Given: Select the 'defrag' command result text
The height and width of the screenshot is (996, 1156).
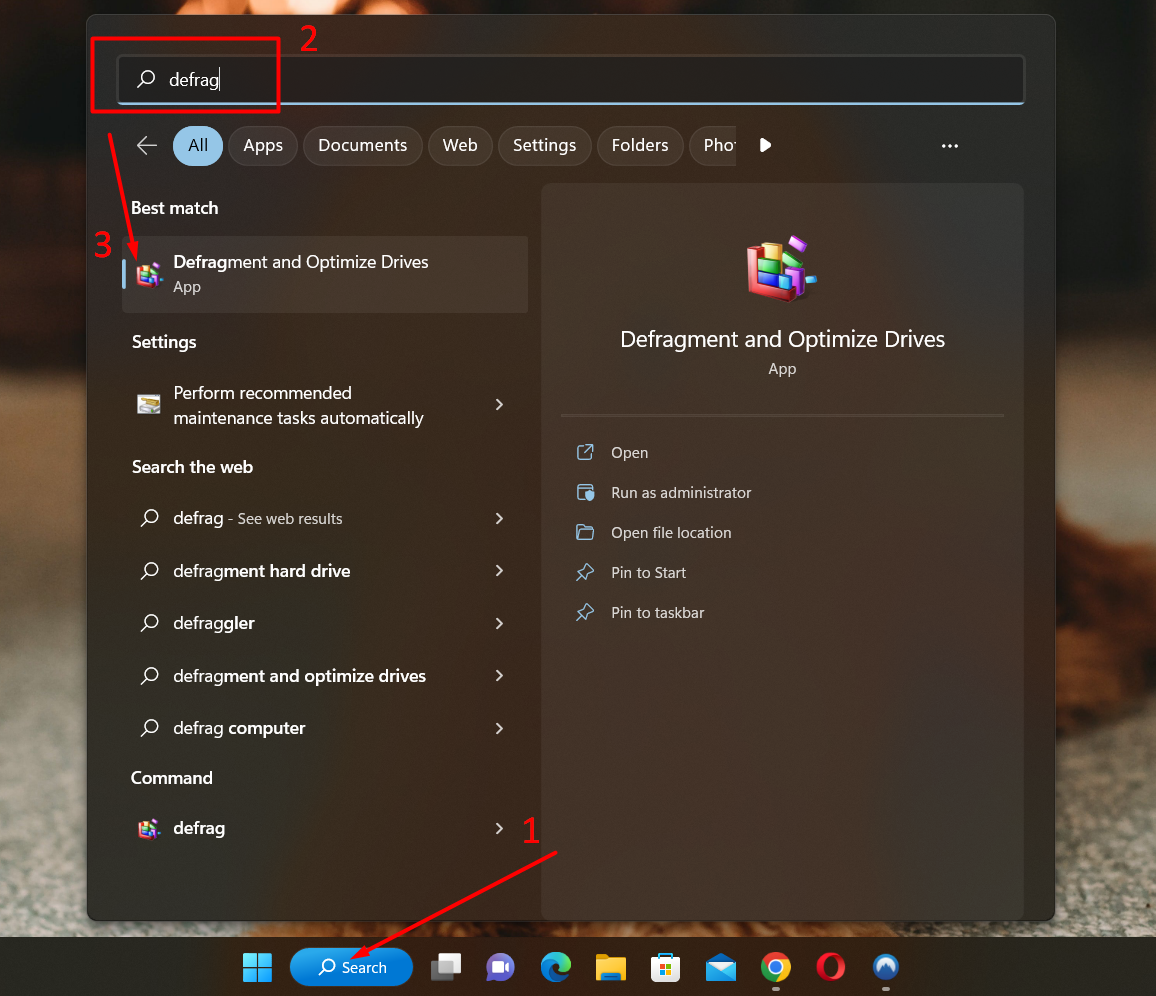Looking at the screenshot, I should pyautogui.click(x=199, y=829).
